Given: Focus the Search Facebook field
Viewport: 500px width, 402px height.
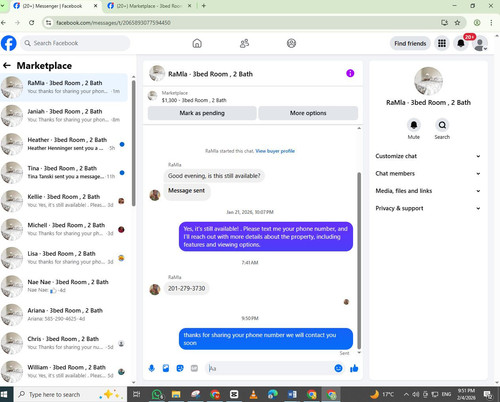Looking at the screenshot, I should (75, 43).
